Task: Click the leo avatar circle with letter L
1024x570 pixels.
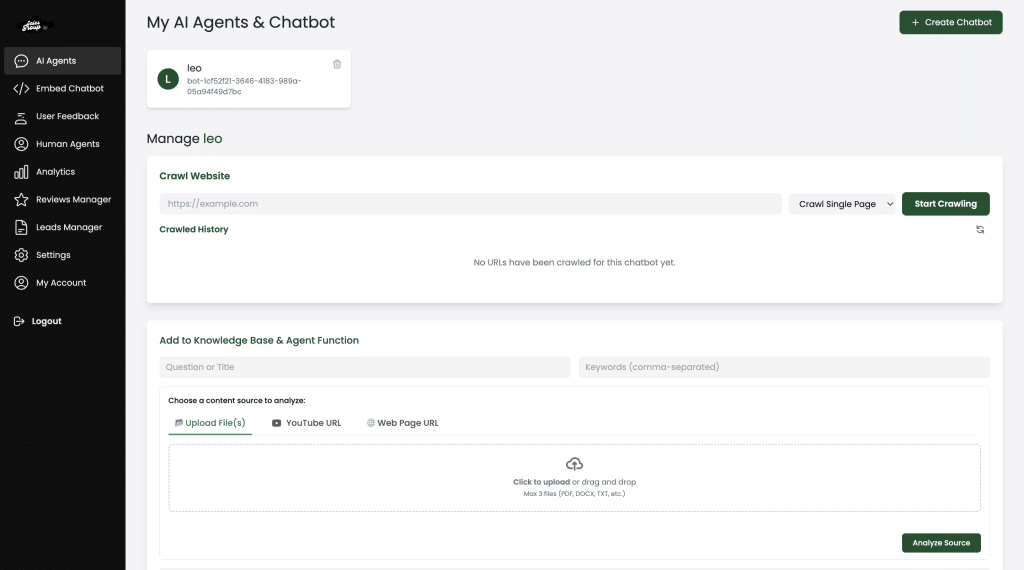Action: point(168,79)
